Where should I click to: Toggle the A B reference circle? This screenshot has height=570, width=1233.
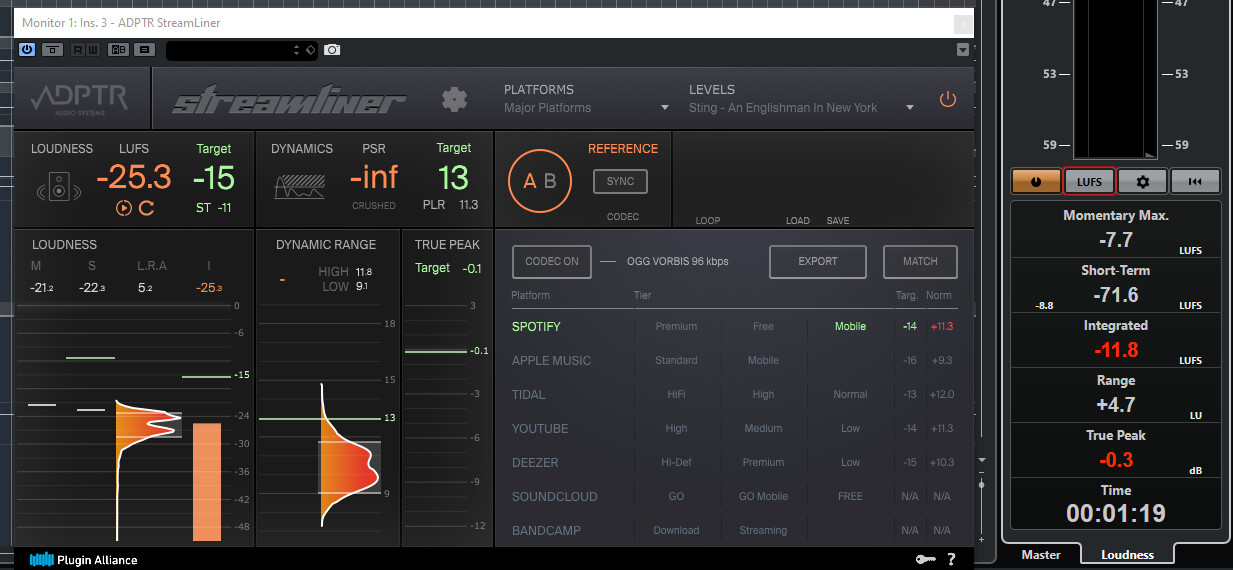[540, 181]
